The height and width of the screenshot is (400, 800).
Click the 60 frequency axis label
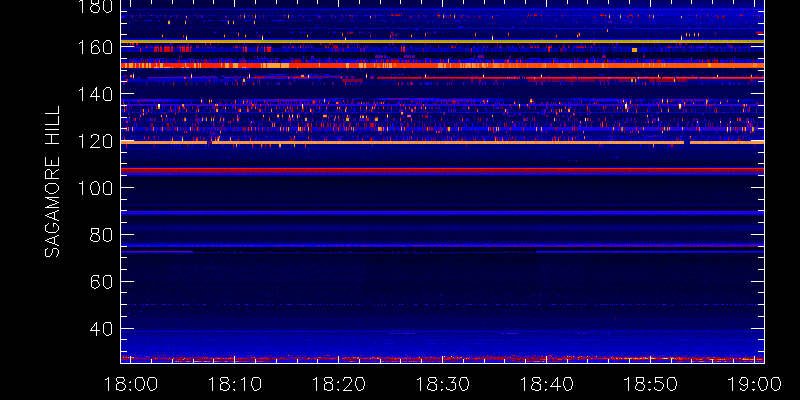tap(102, 282)
